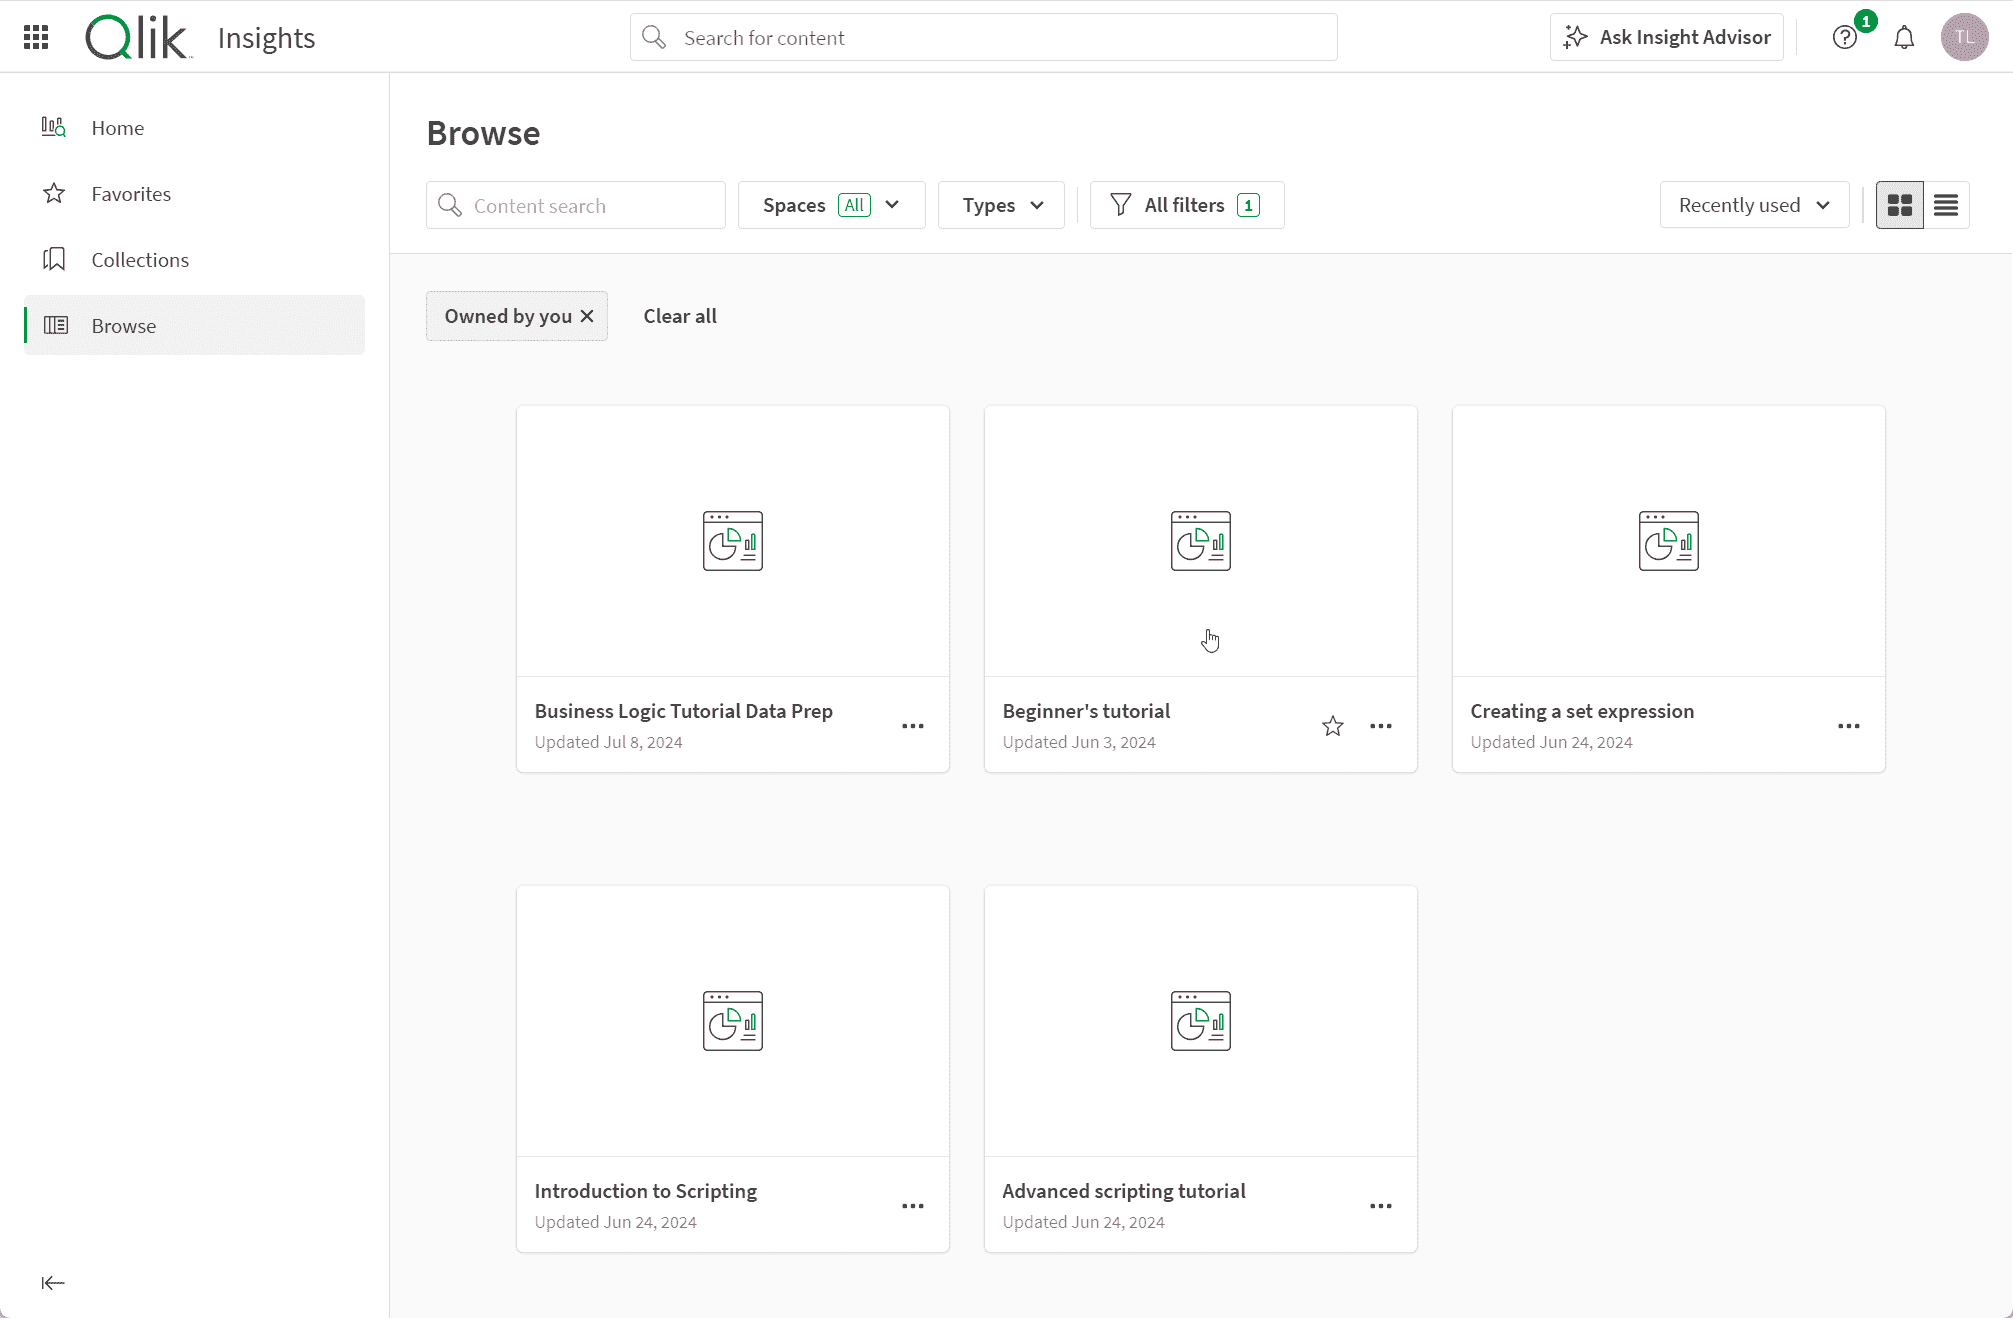The image size is (2013, 1318).
Task: Navigate to Collections in sidebar
Action: [140, 260]
